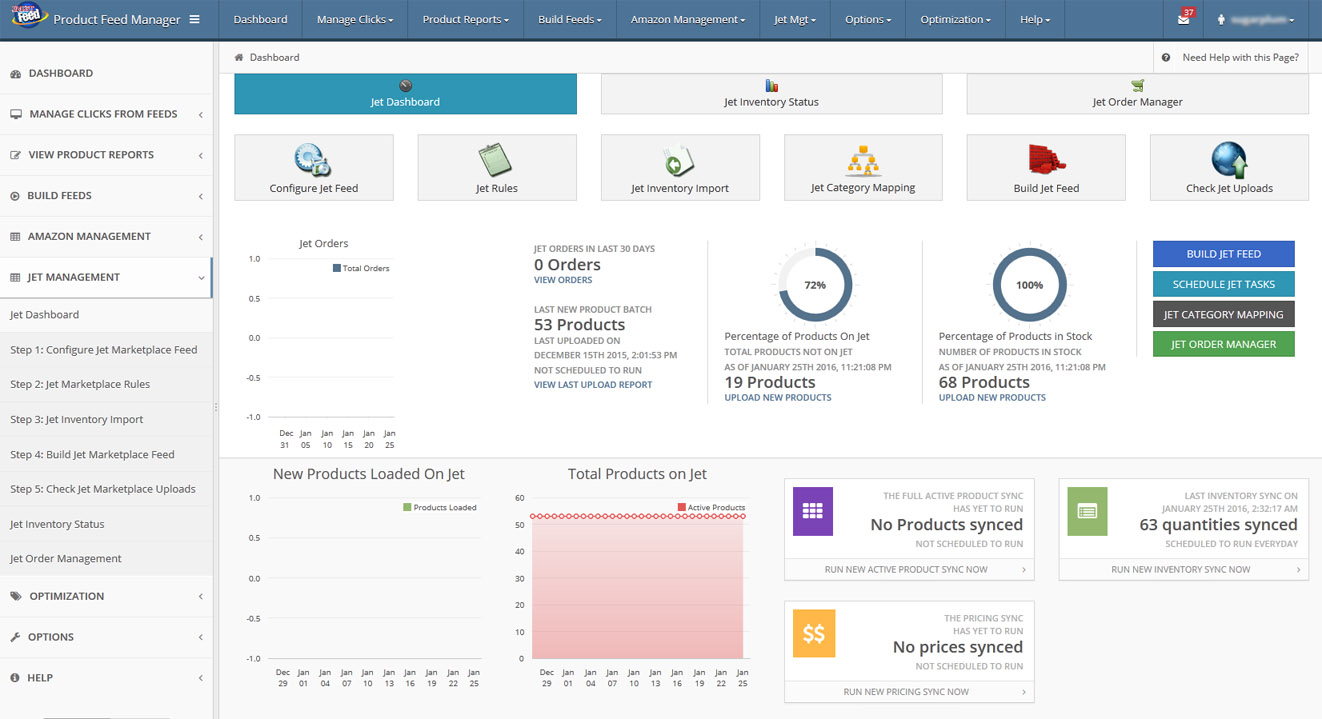Click the dark Jet Category Mapping button

coord(1223,314)
